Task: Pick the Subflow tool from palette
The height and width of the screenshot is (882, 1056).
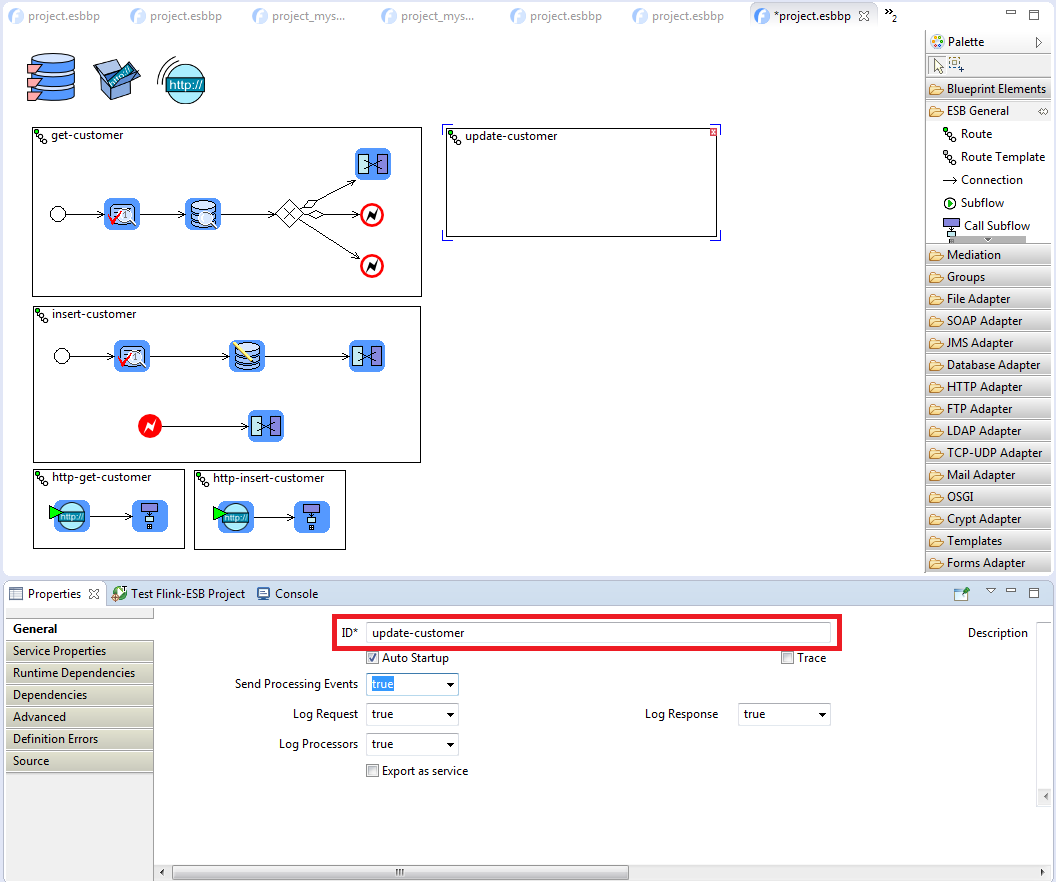Action: (981, 203)
